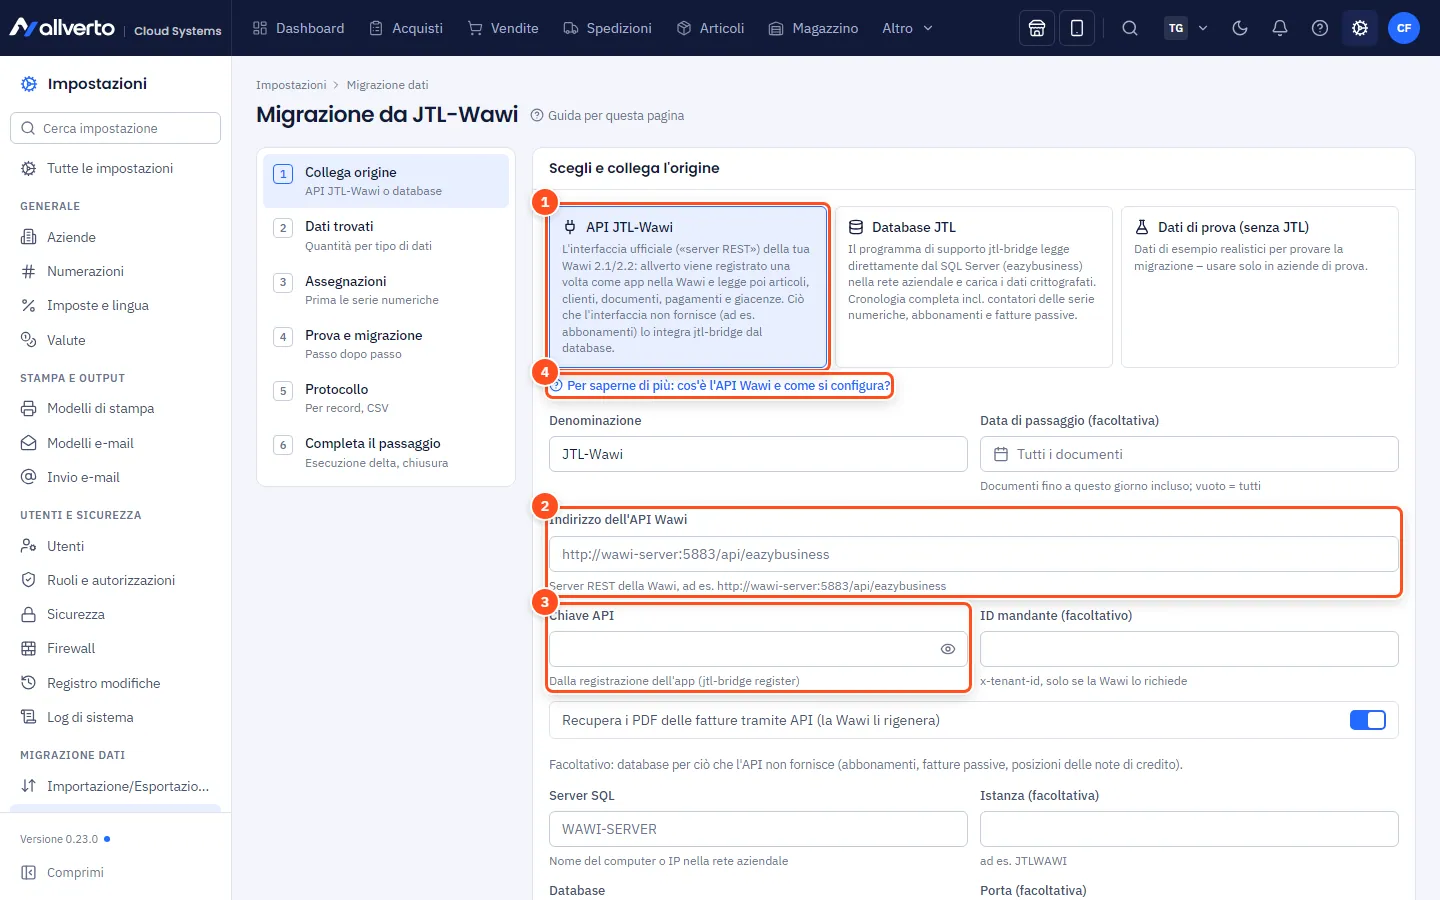Image resolution: width=1440 pixels, height=900 pixels.
Task: Click the Log di sistema icon
Action: click(29, 717)
